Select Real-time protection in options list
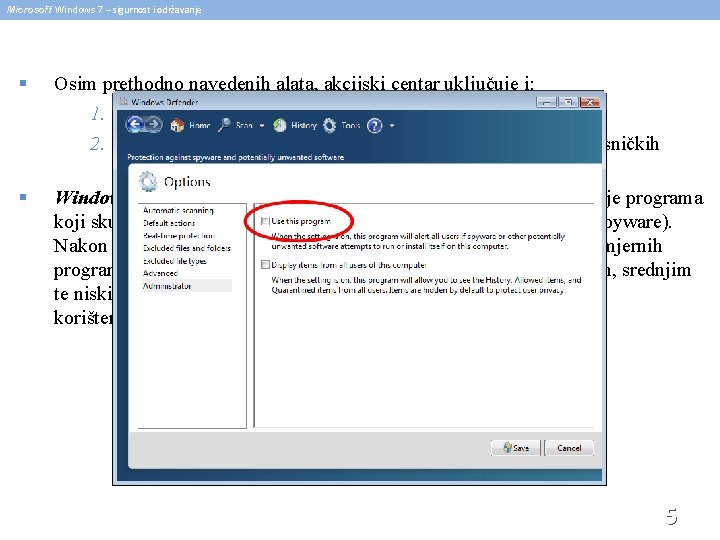The height and width of the screenshot is (540, 720). coord(179,236)
